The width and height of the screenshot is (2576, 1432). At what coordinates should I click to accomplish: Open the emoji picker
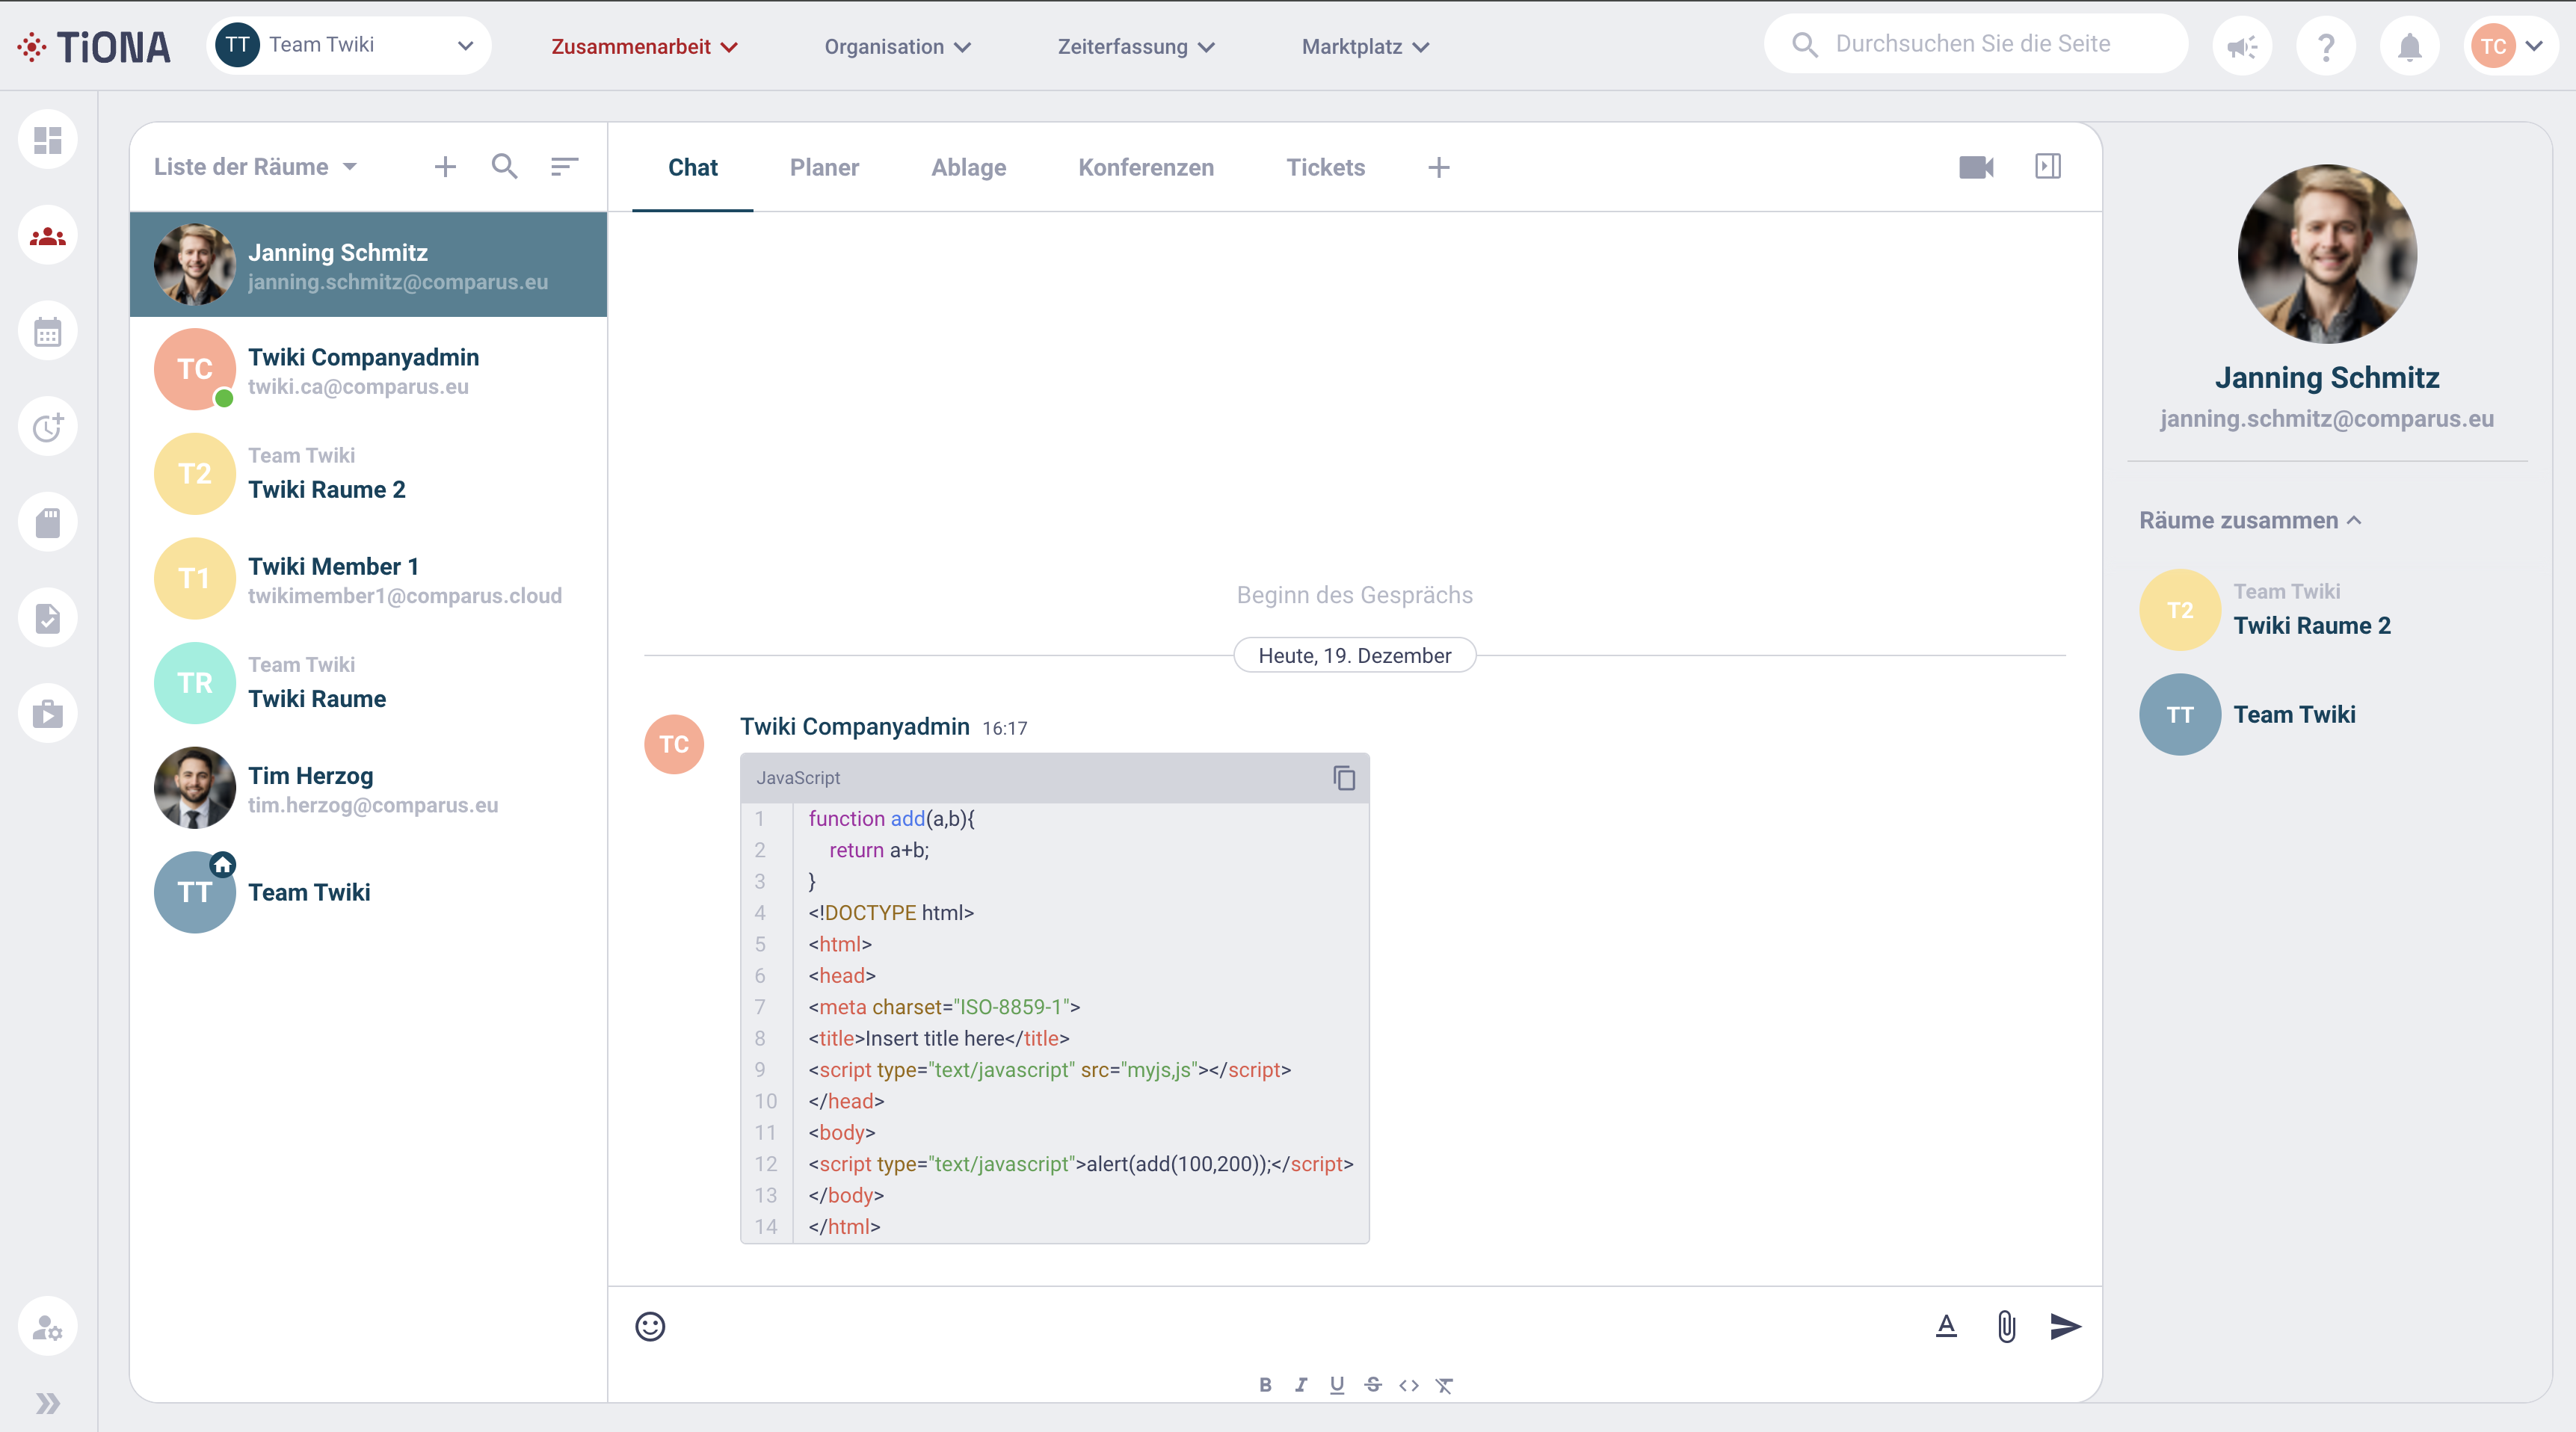pos(650,1326)
